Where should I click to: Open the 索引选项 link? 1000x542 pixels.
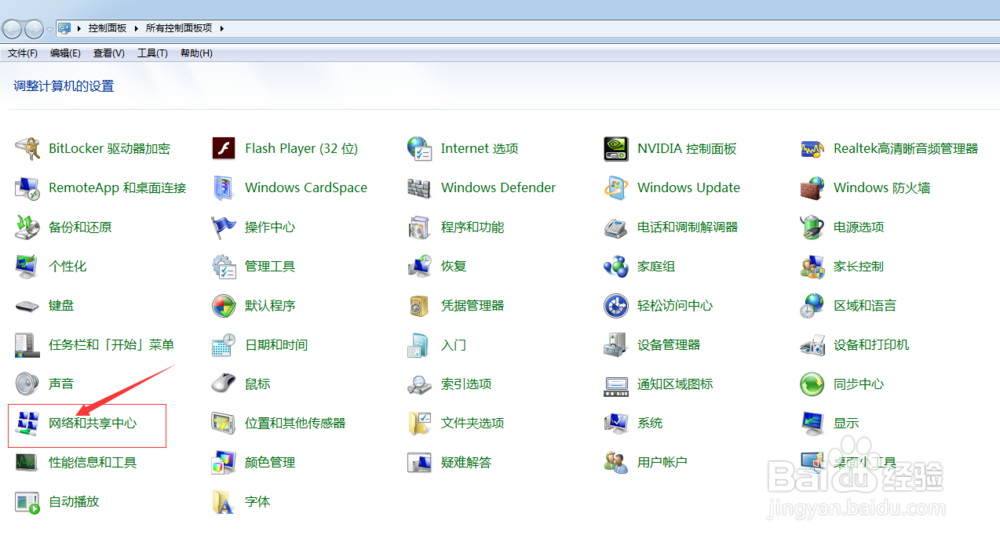tap(466, 384)
